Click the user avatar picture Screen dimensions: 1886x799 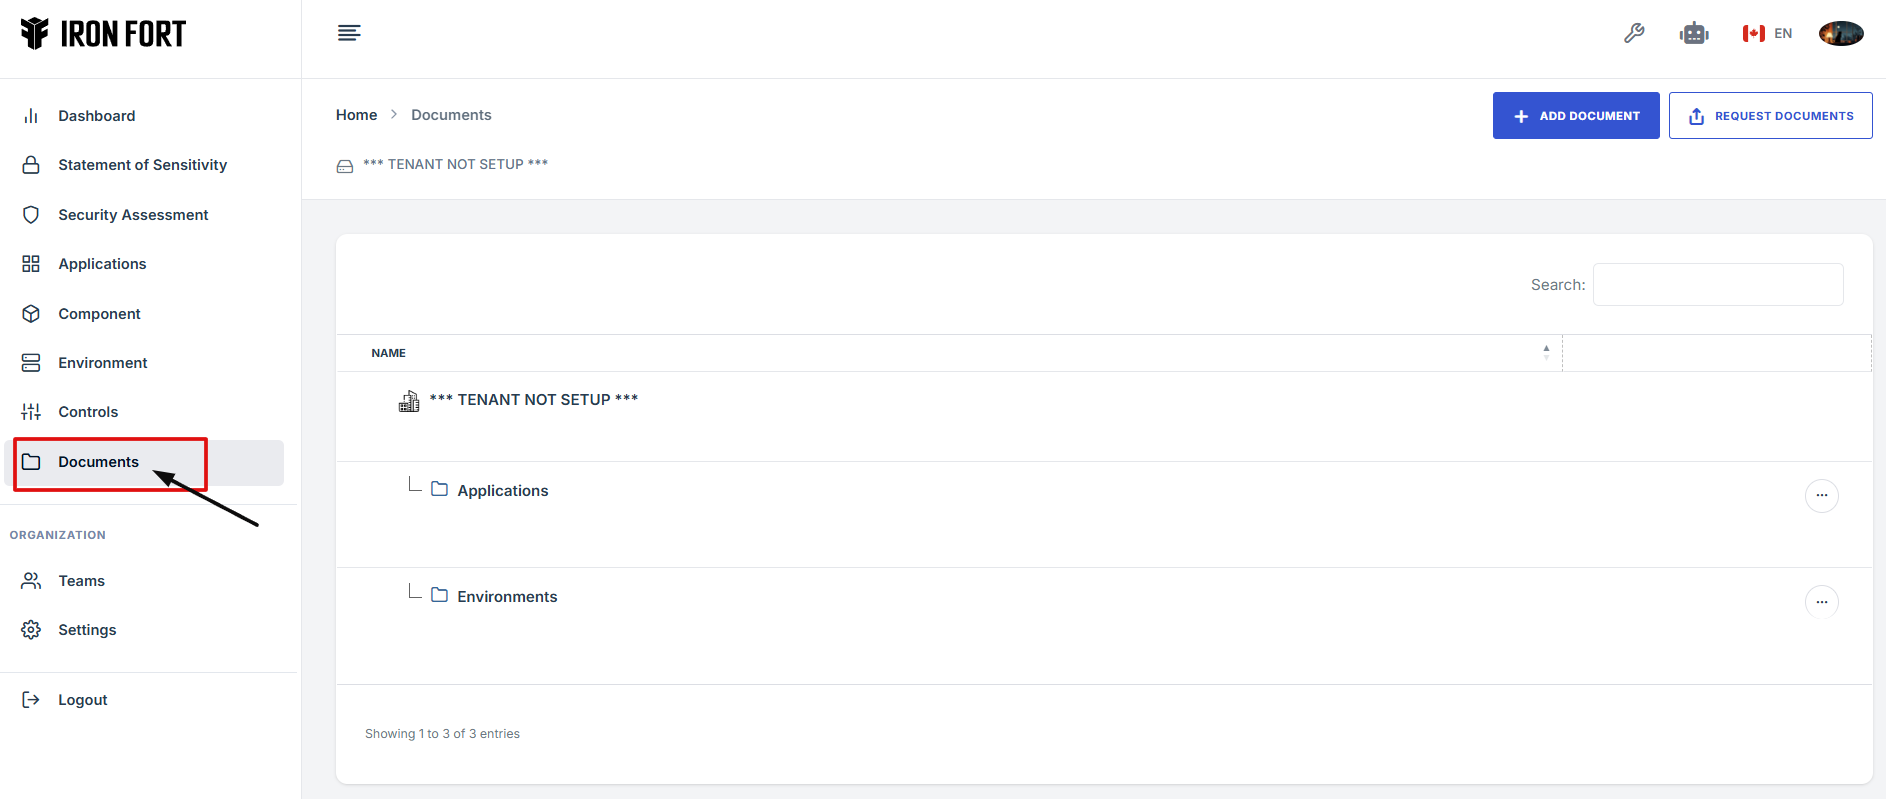tap(1840, 33)
